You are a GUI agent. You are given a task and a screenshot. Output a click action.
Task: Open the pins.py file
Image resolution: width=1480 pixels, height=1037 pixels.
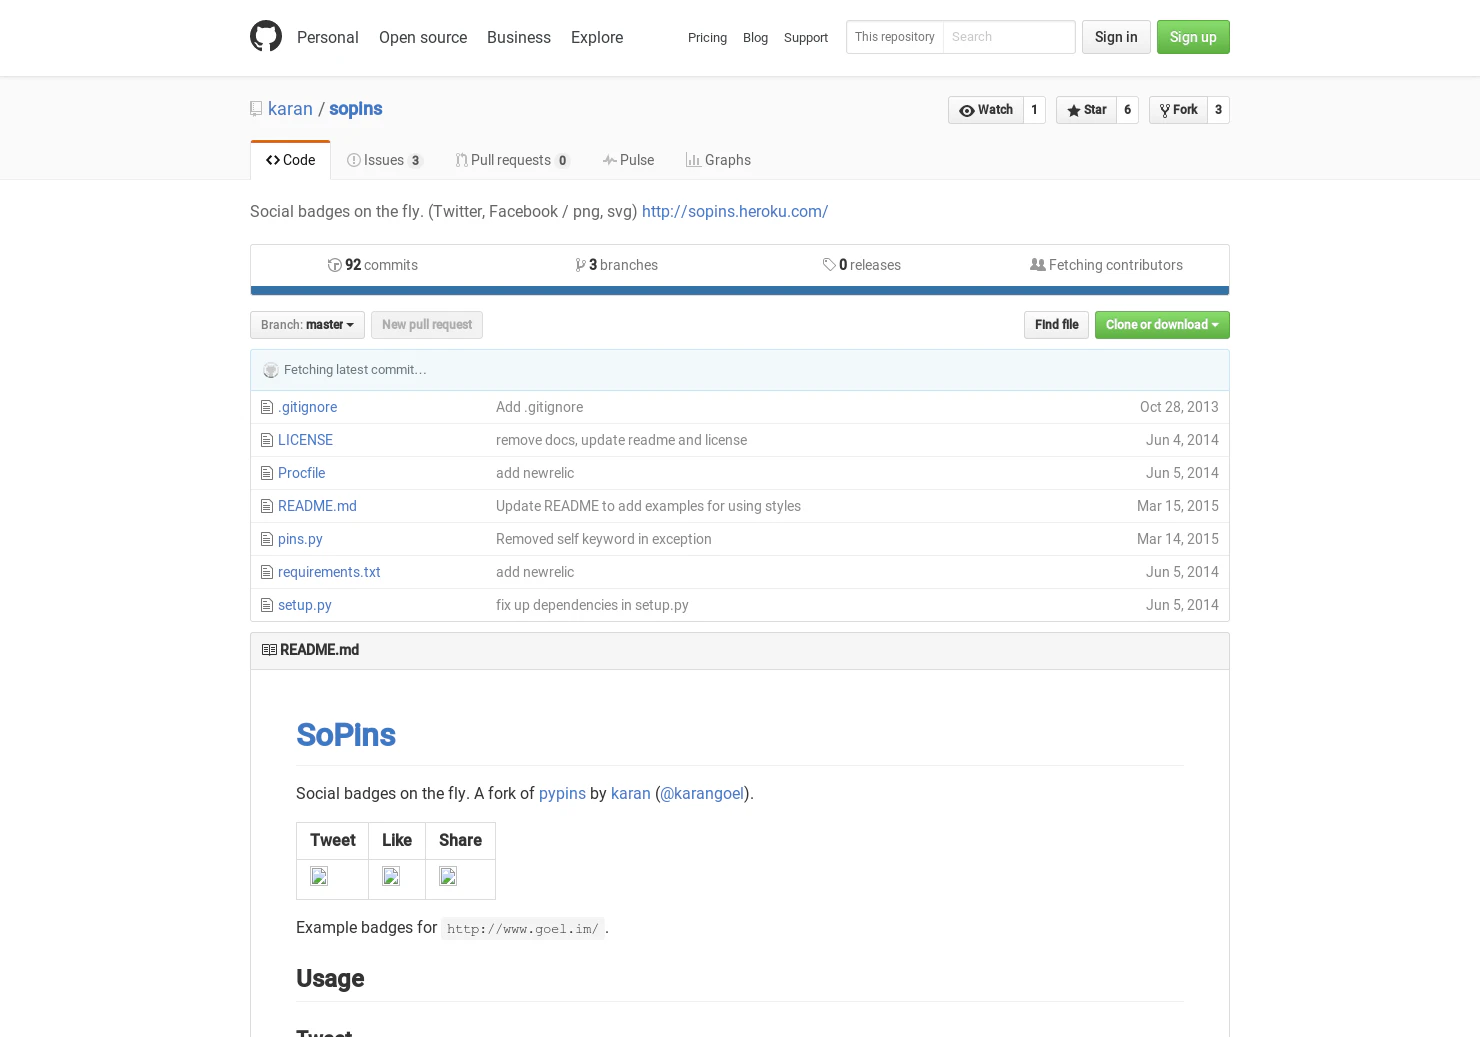(x=300, y=539)
